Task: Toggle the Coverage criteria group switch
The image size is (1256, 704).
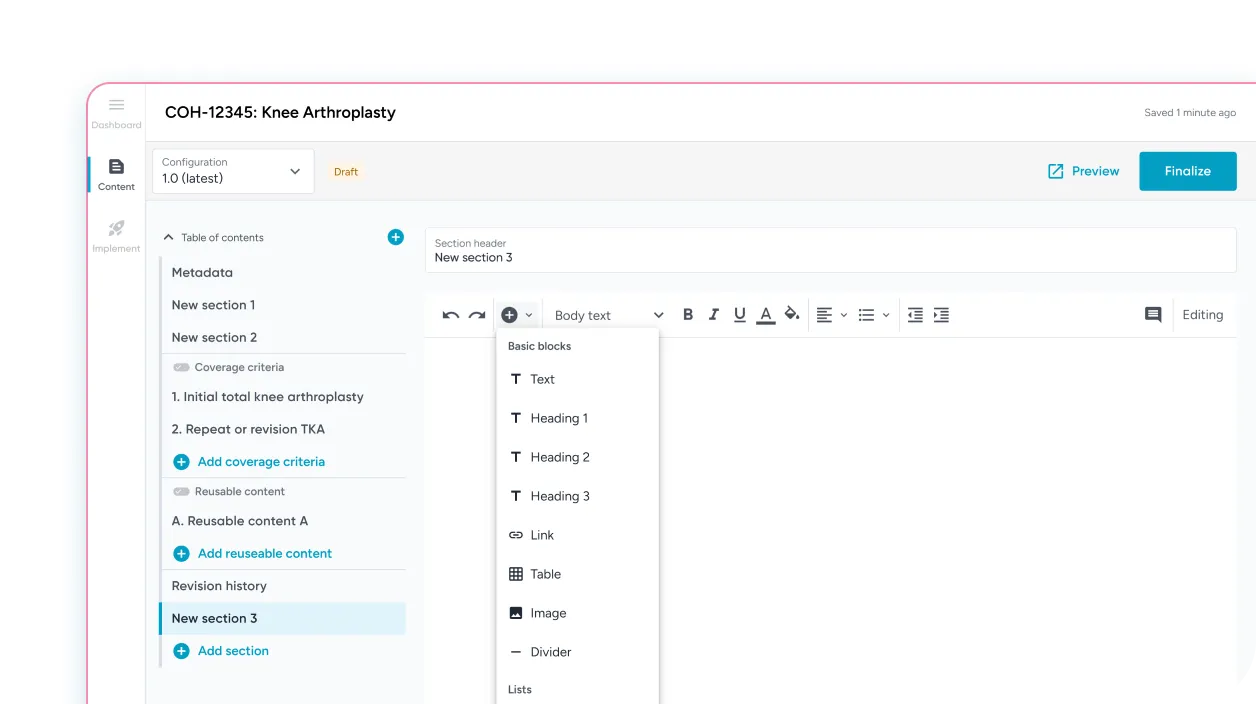Action: [182, 367]
